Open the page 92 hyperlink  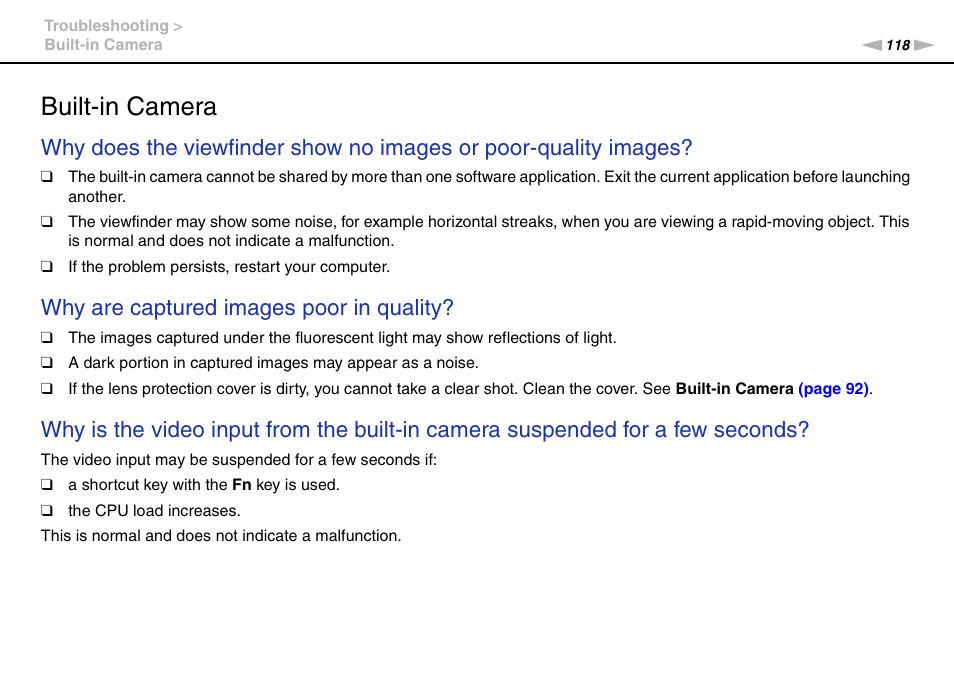click(834, 388)
